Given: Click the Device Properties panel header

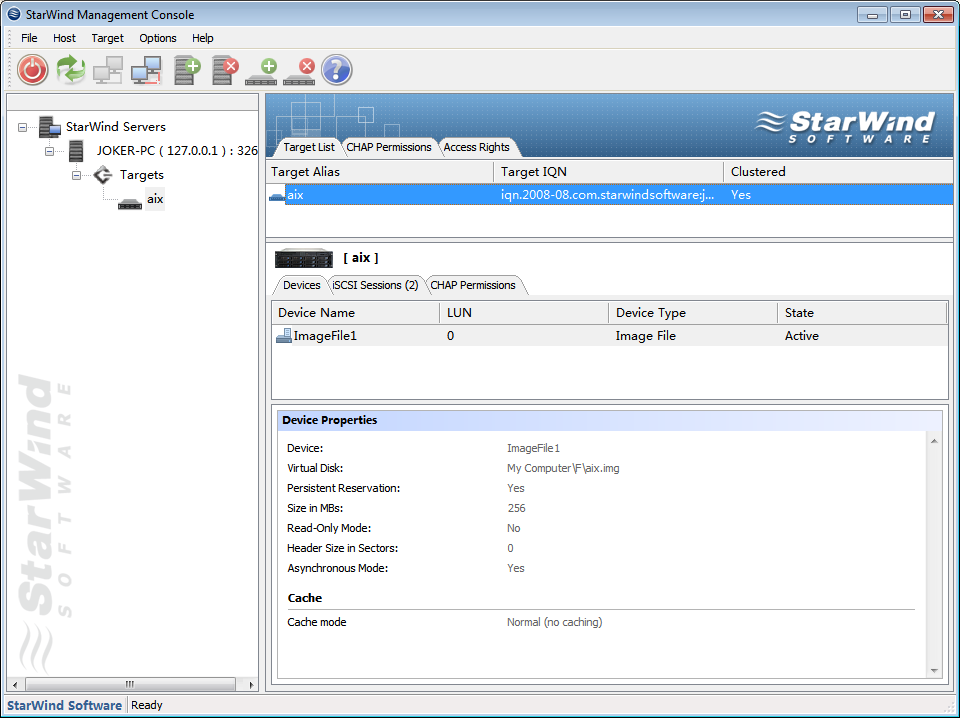Looking at the screenshot, I should point(610,421).
